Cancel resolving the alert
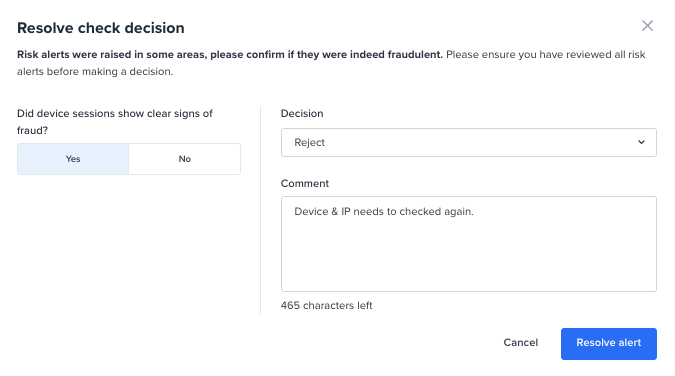 click(520, 343)
